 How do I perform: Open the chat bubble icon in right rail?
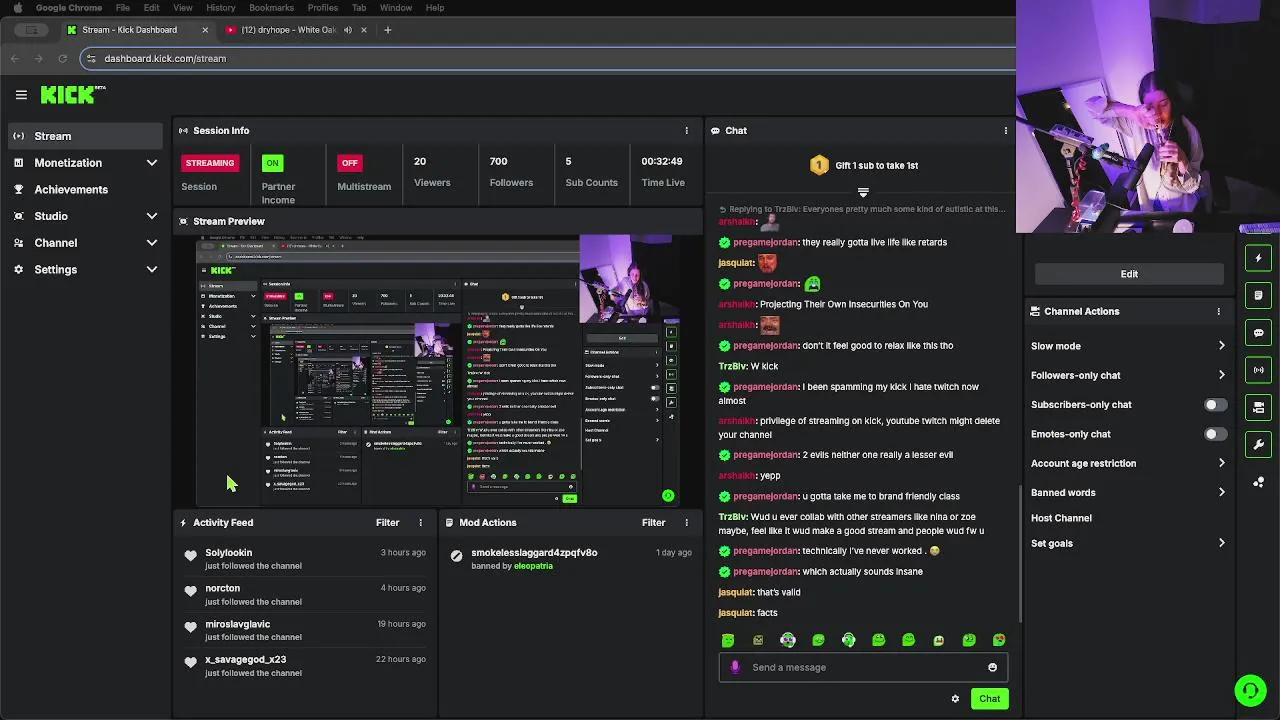click(x=1259, y=333)
